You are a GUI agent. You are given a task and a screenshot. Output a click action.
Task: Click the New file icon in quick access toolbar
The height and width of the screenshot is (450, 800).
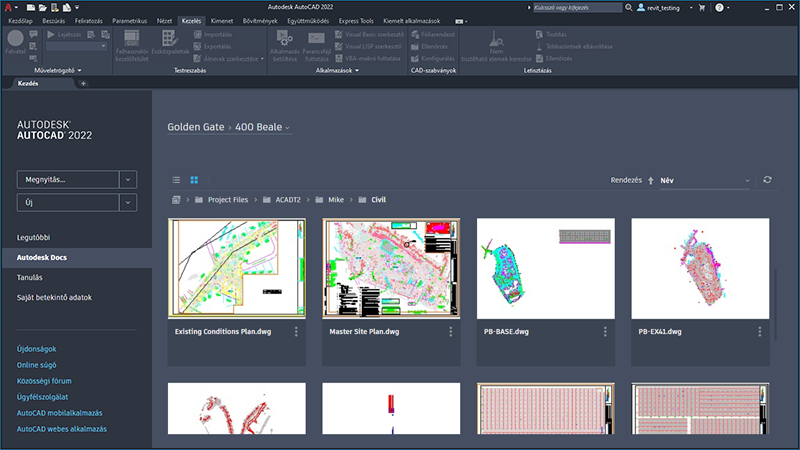coord(31,8)
